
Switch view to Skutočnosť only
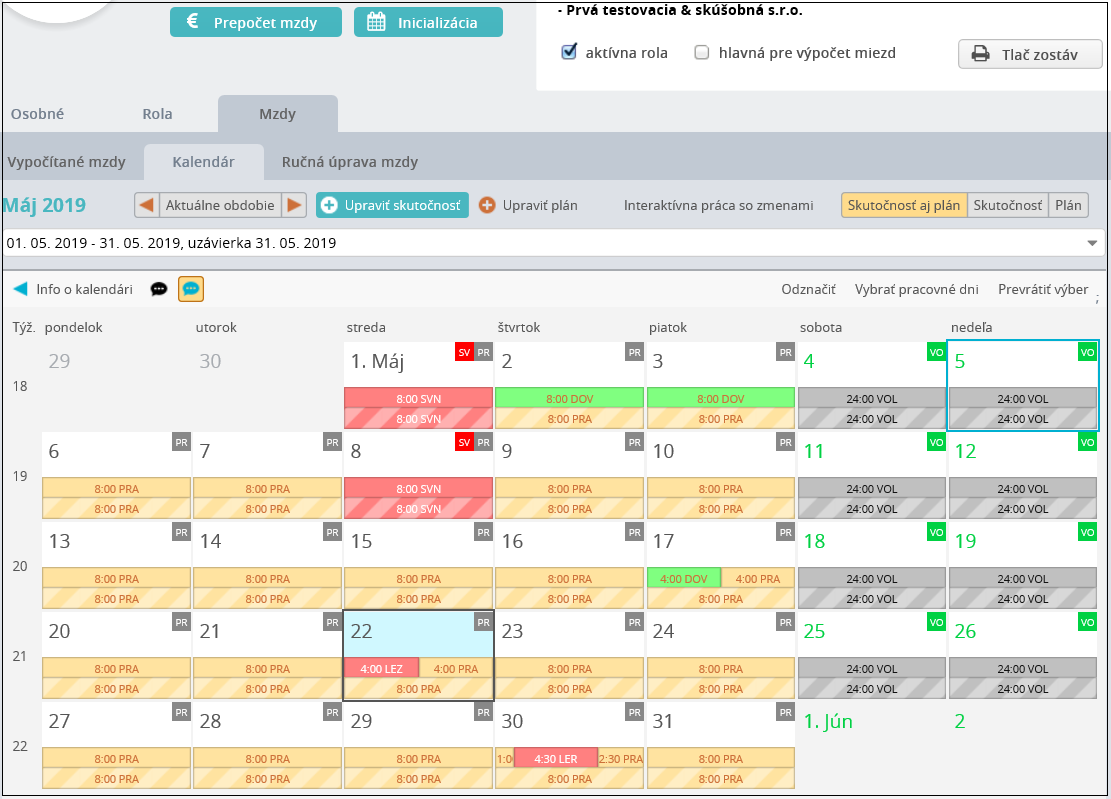tap(1007, 205)
